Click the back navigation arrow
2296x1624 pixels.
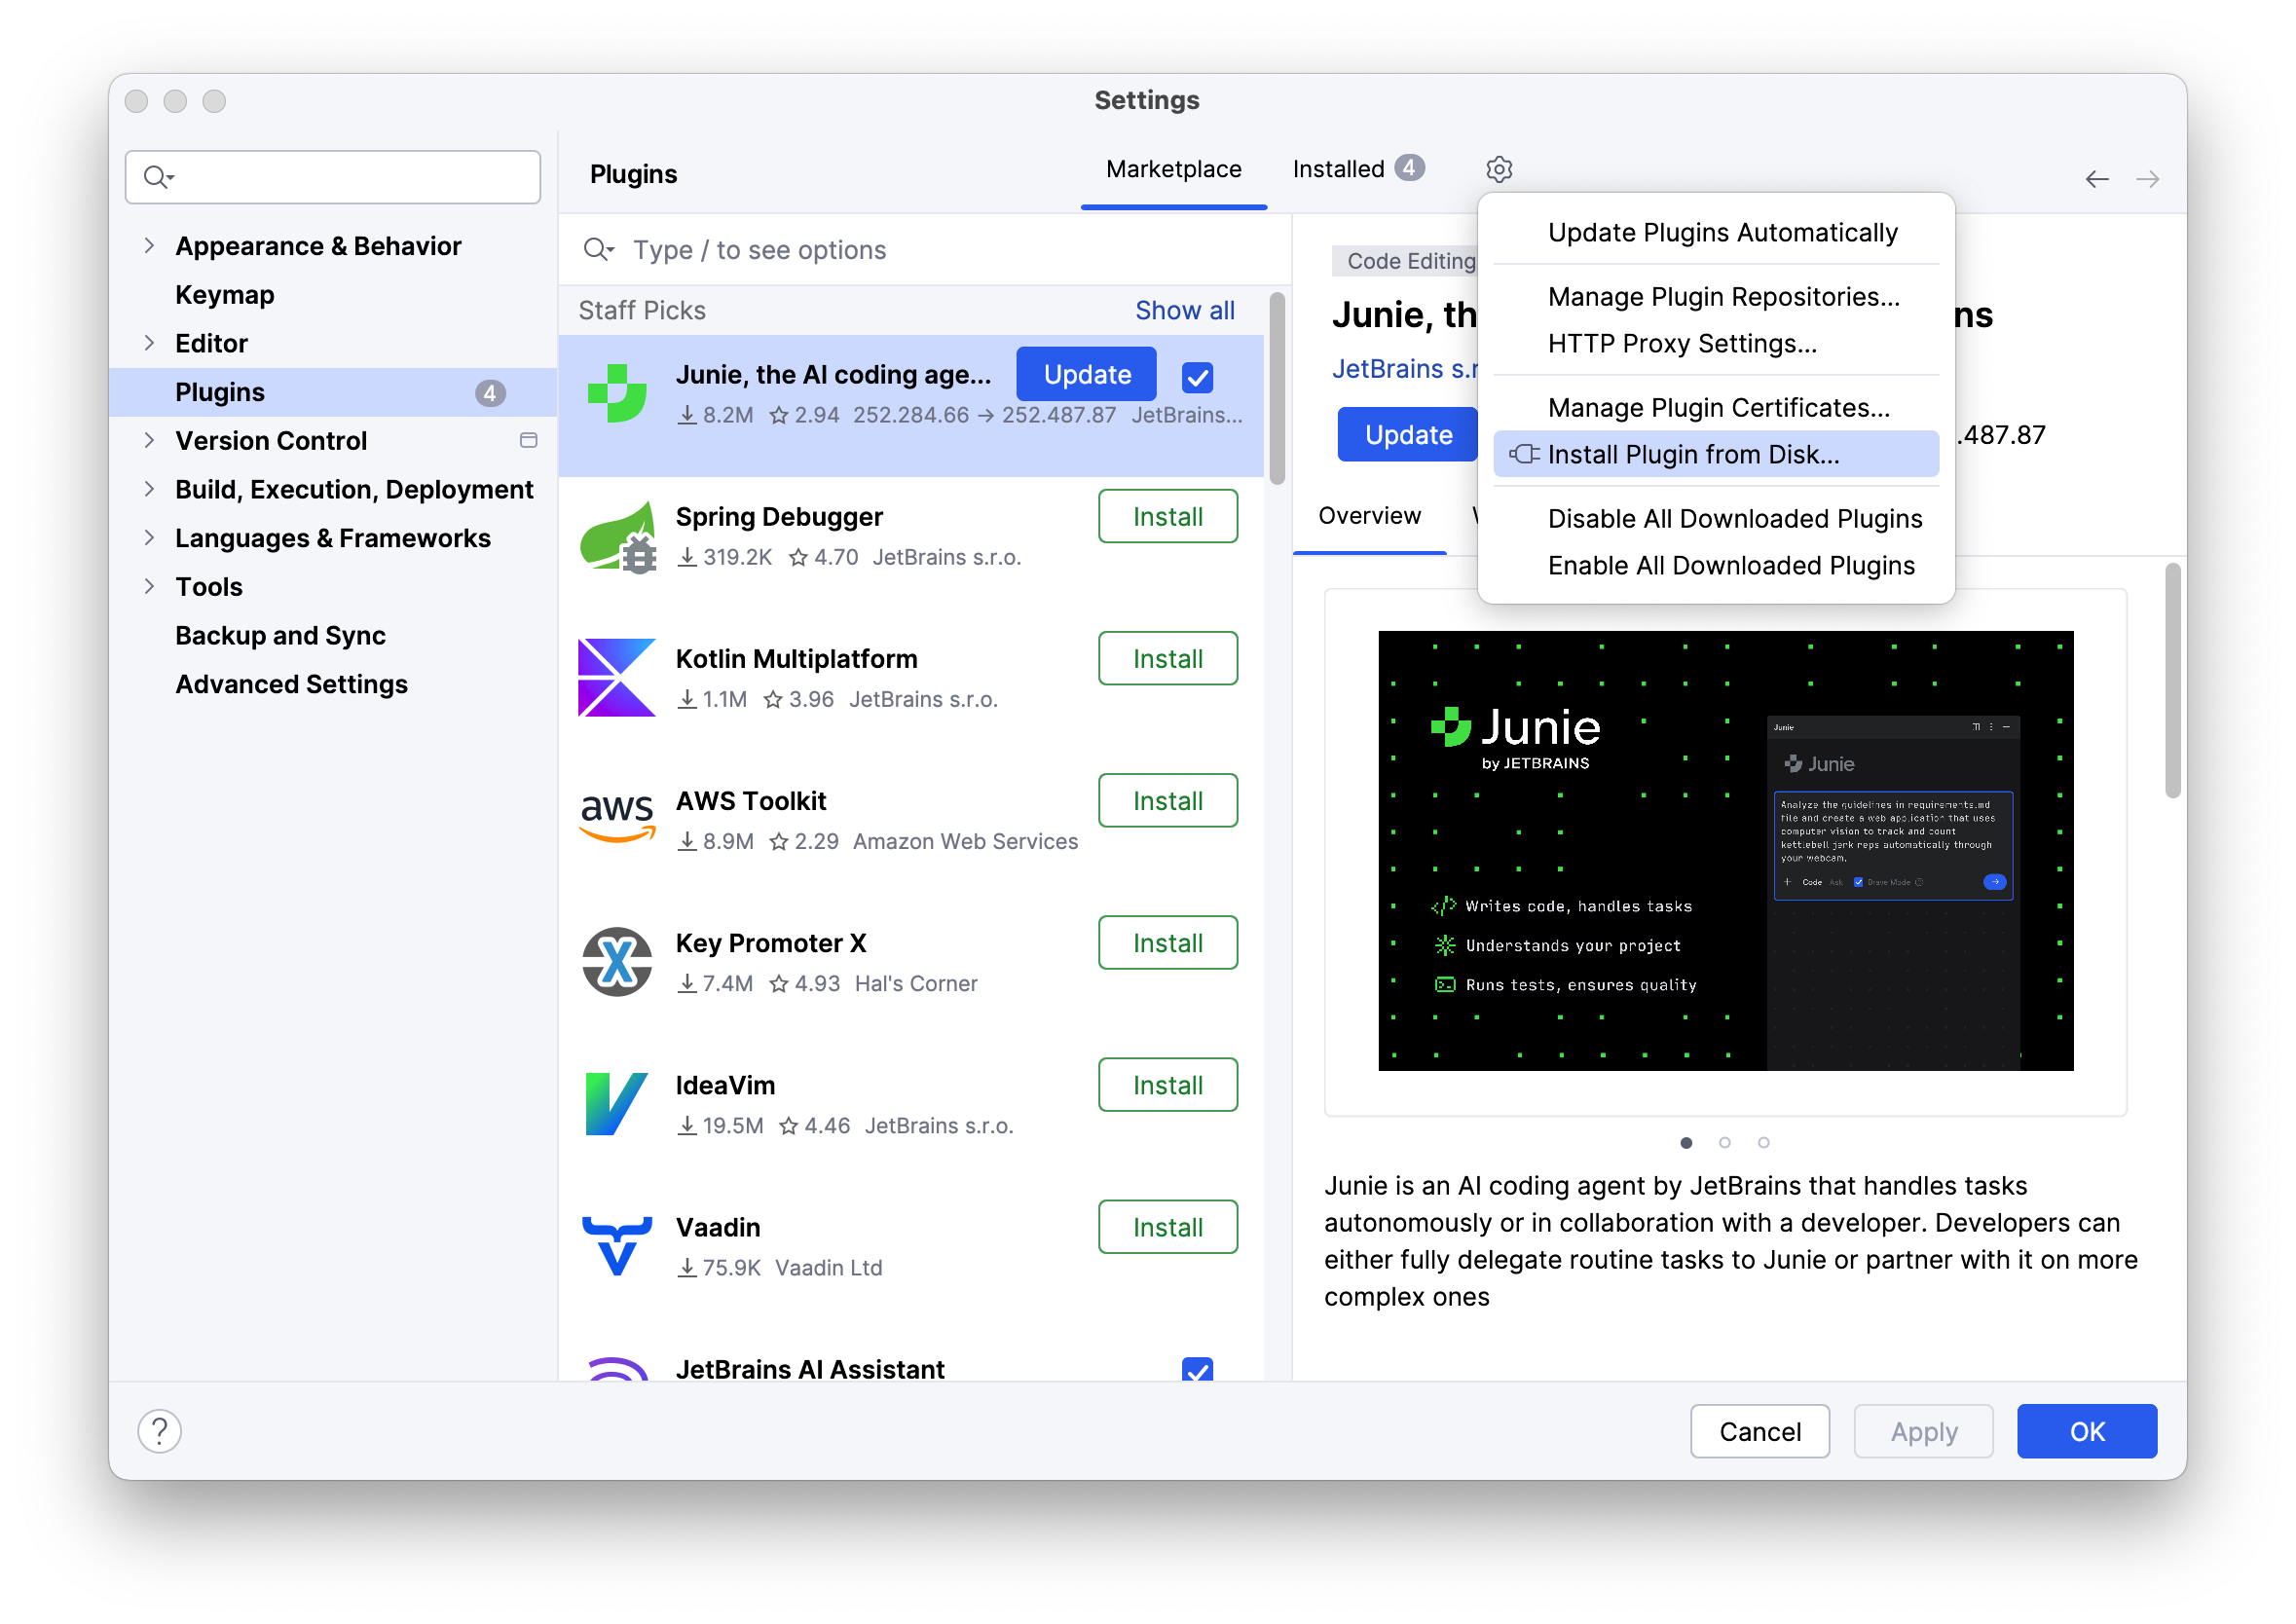point(2098,178)
